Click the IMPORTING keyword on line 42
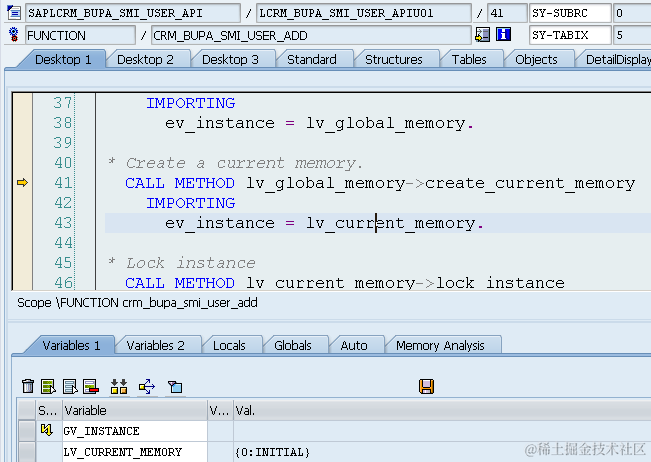This screenshot has width=651, height=462. click(191, 203)
